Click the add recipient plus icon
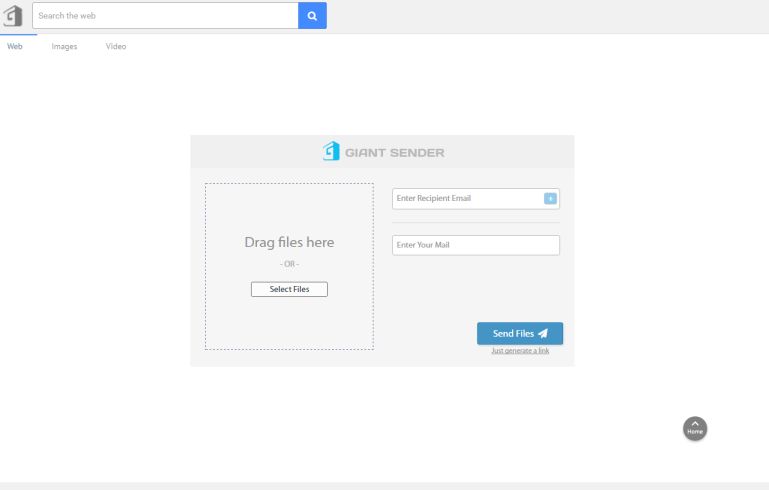769x490 pixels. click(x=550, y=198)
